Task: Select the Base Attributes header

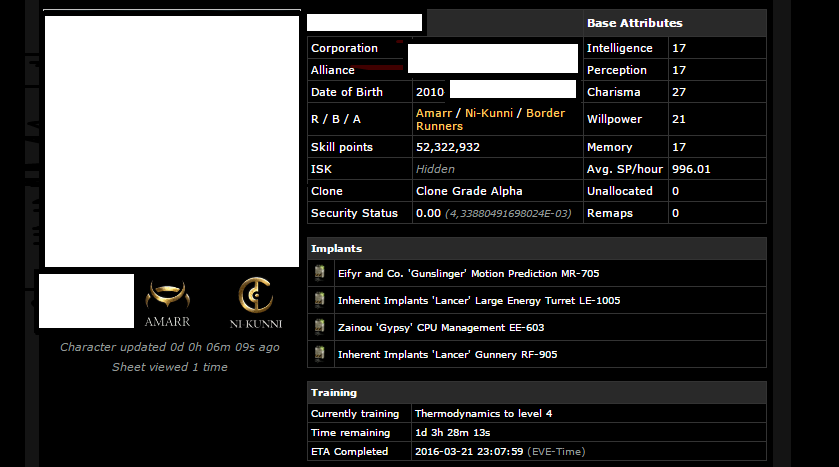Action: (x=675, y=23)
